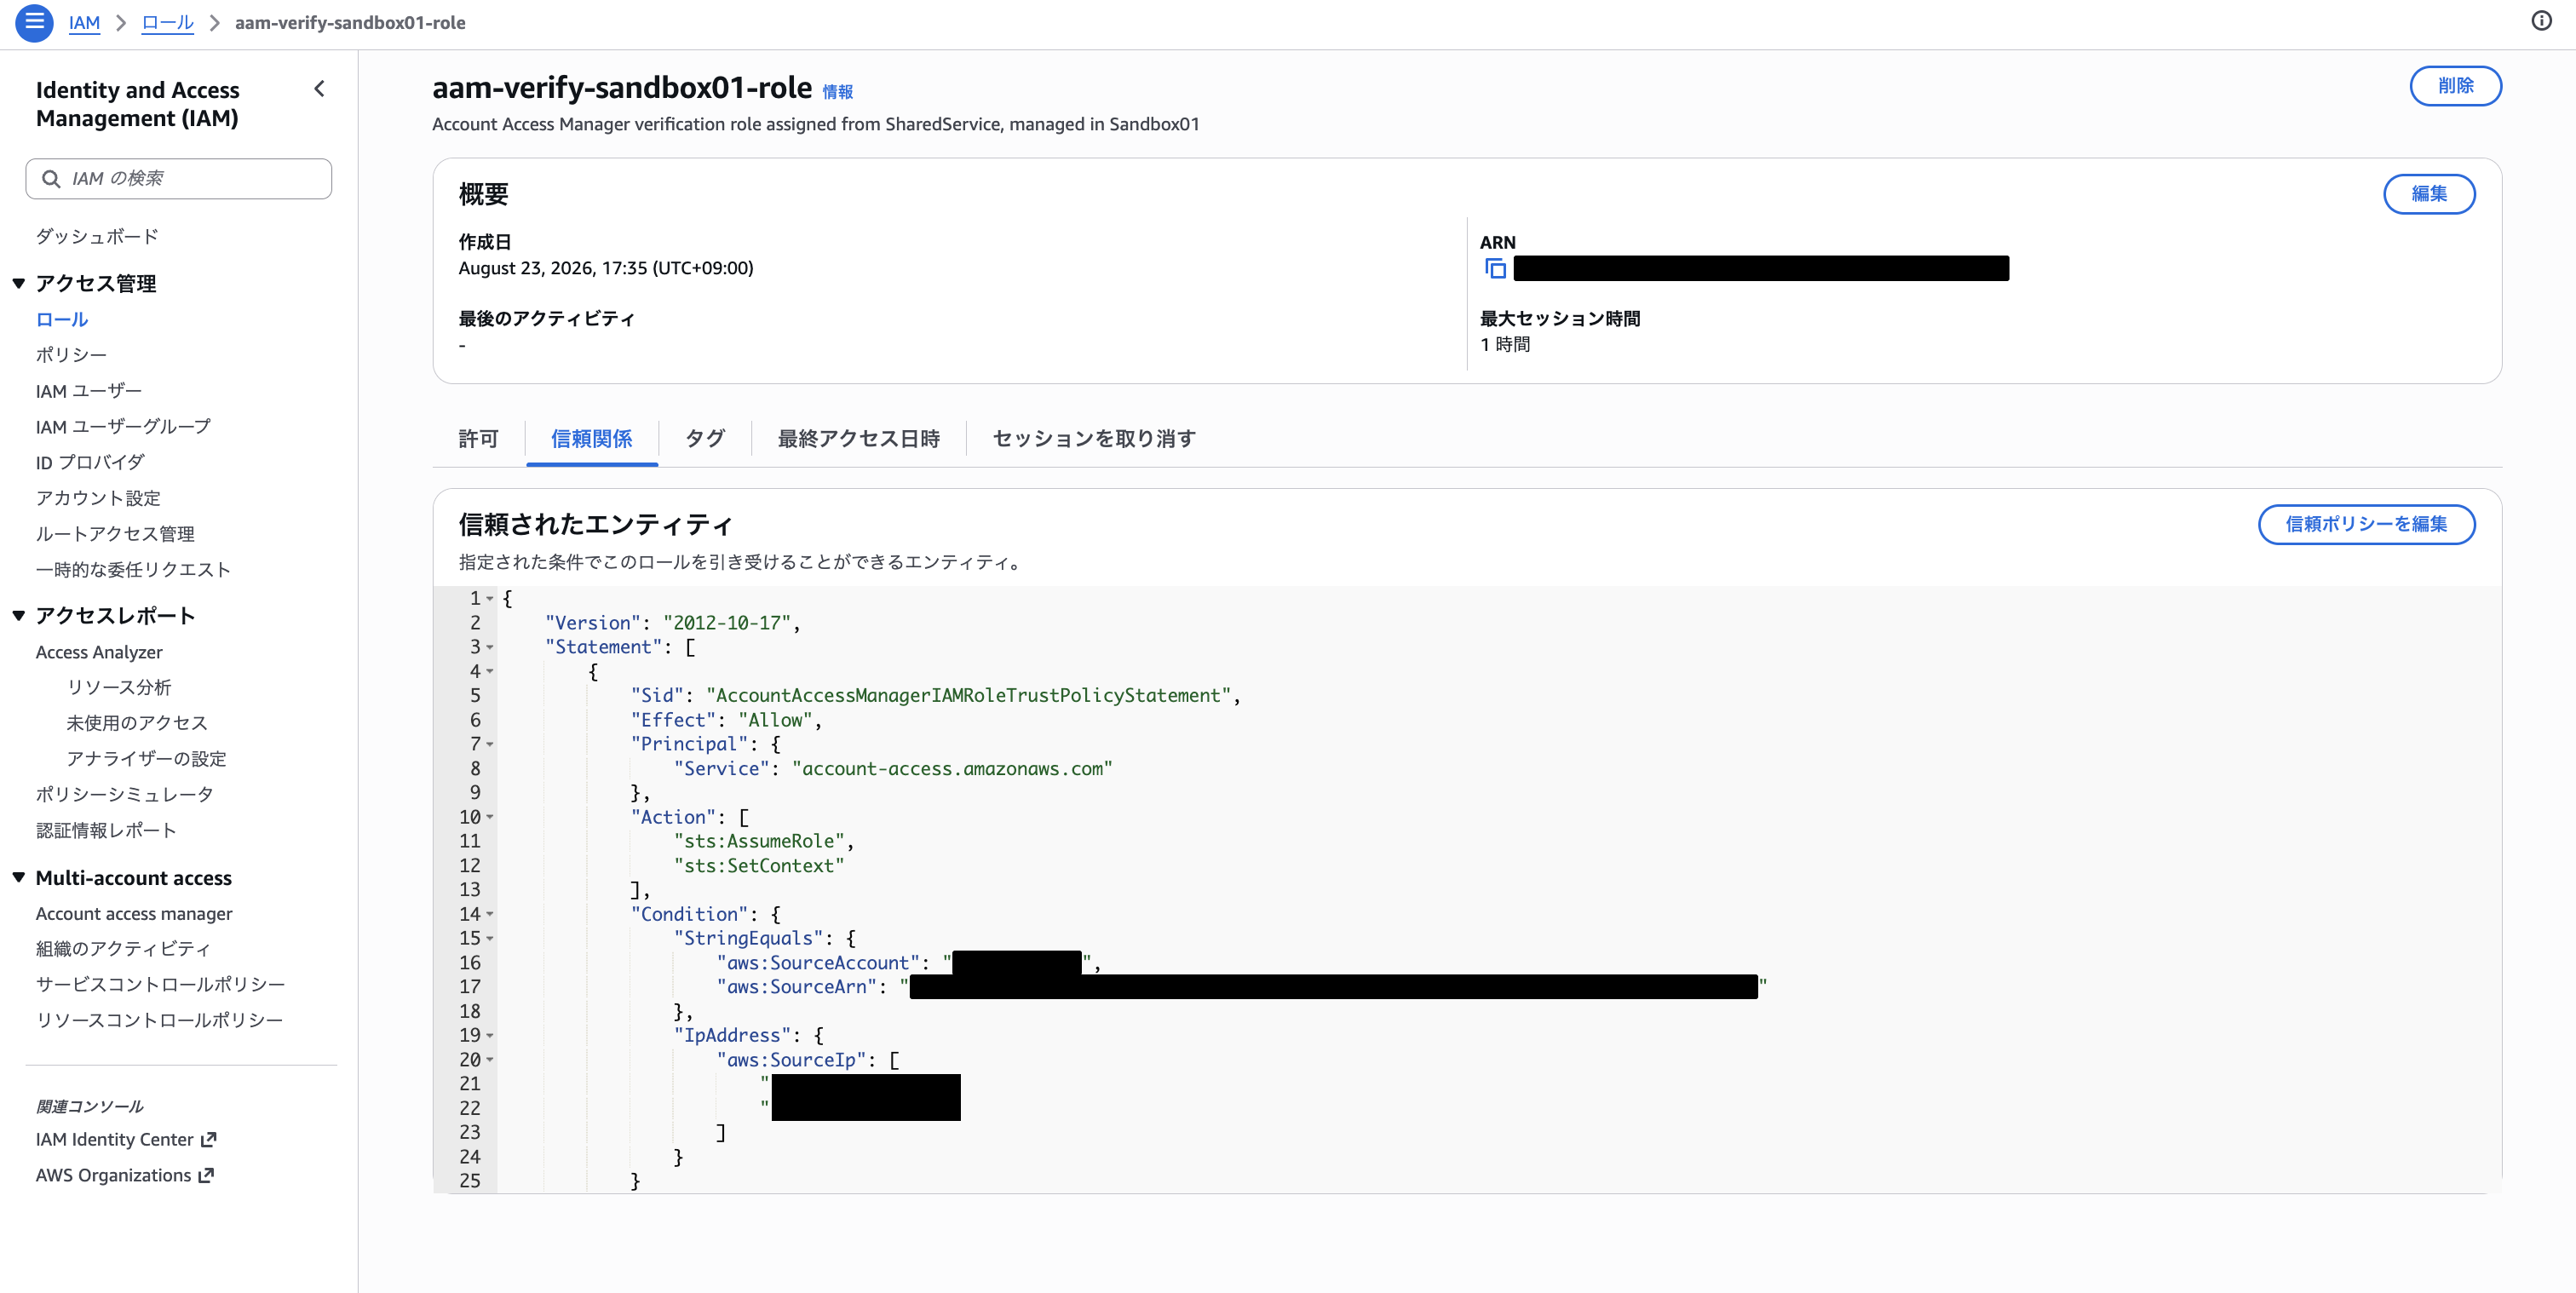Image resolution: width=2576 pixels, height=1293 pixels.
Task: Click the "account-access.amazonaws.com" service value
Action: pyautogui.click(x=952, y=769)
